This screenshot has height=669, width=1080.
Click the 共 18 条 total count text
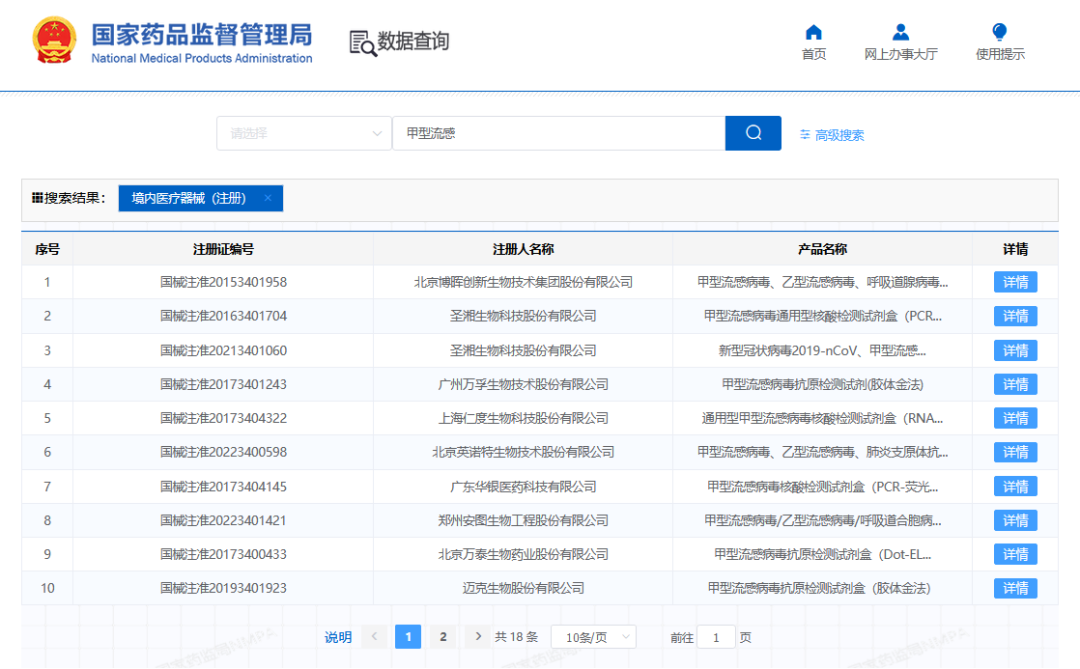pos(516,637)
